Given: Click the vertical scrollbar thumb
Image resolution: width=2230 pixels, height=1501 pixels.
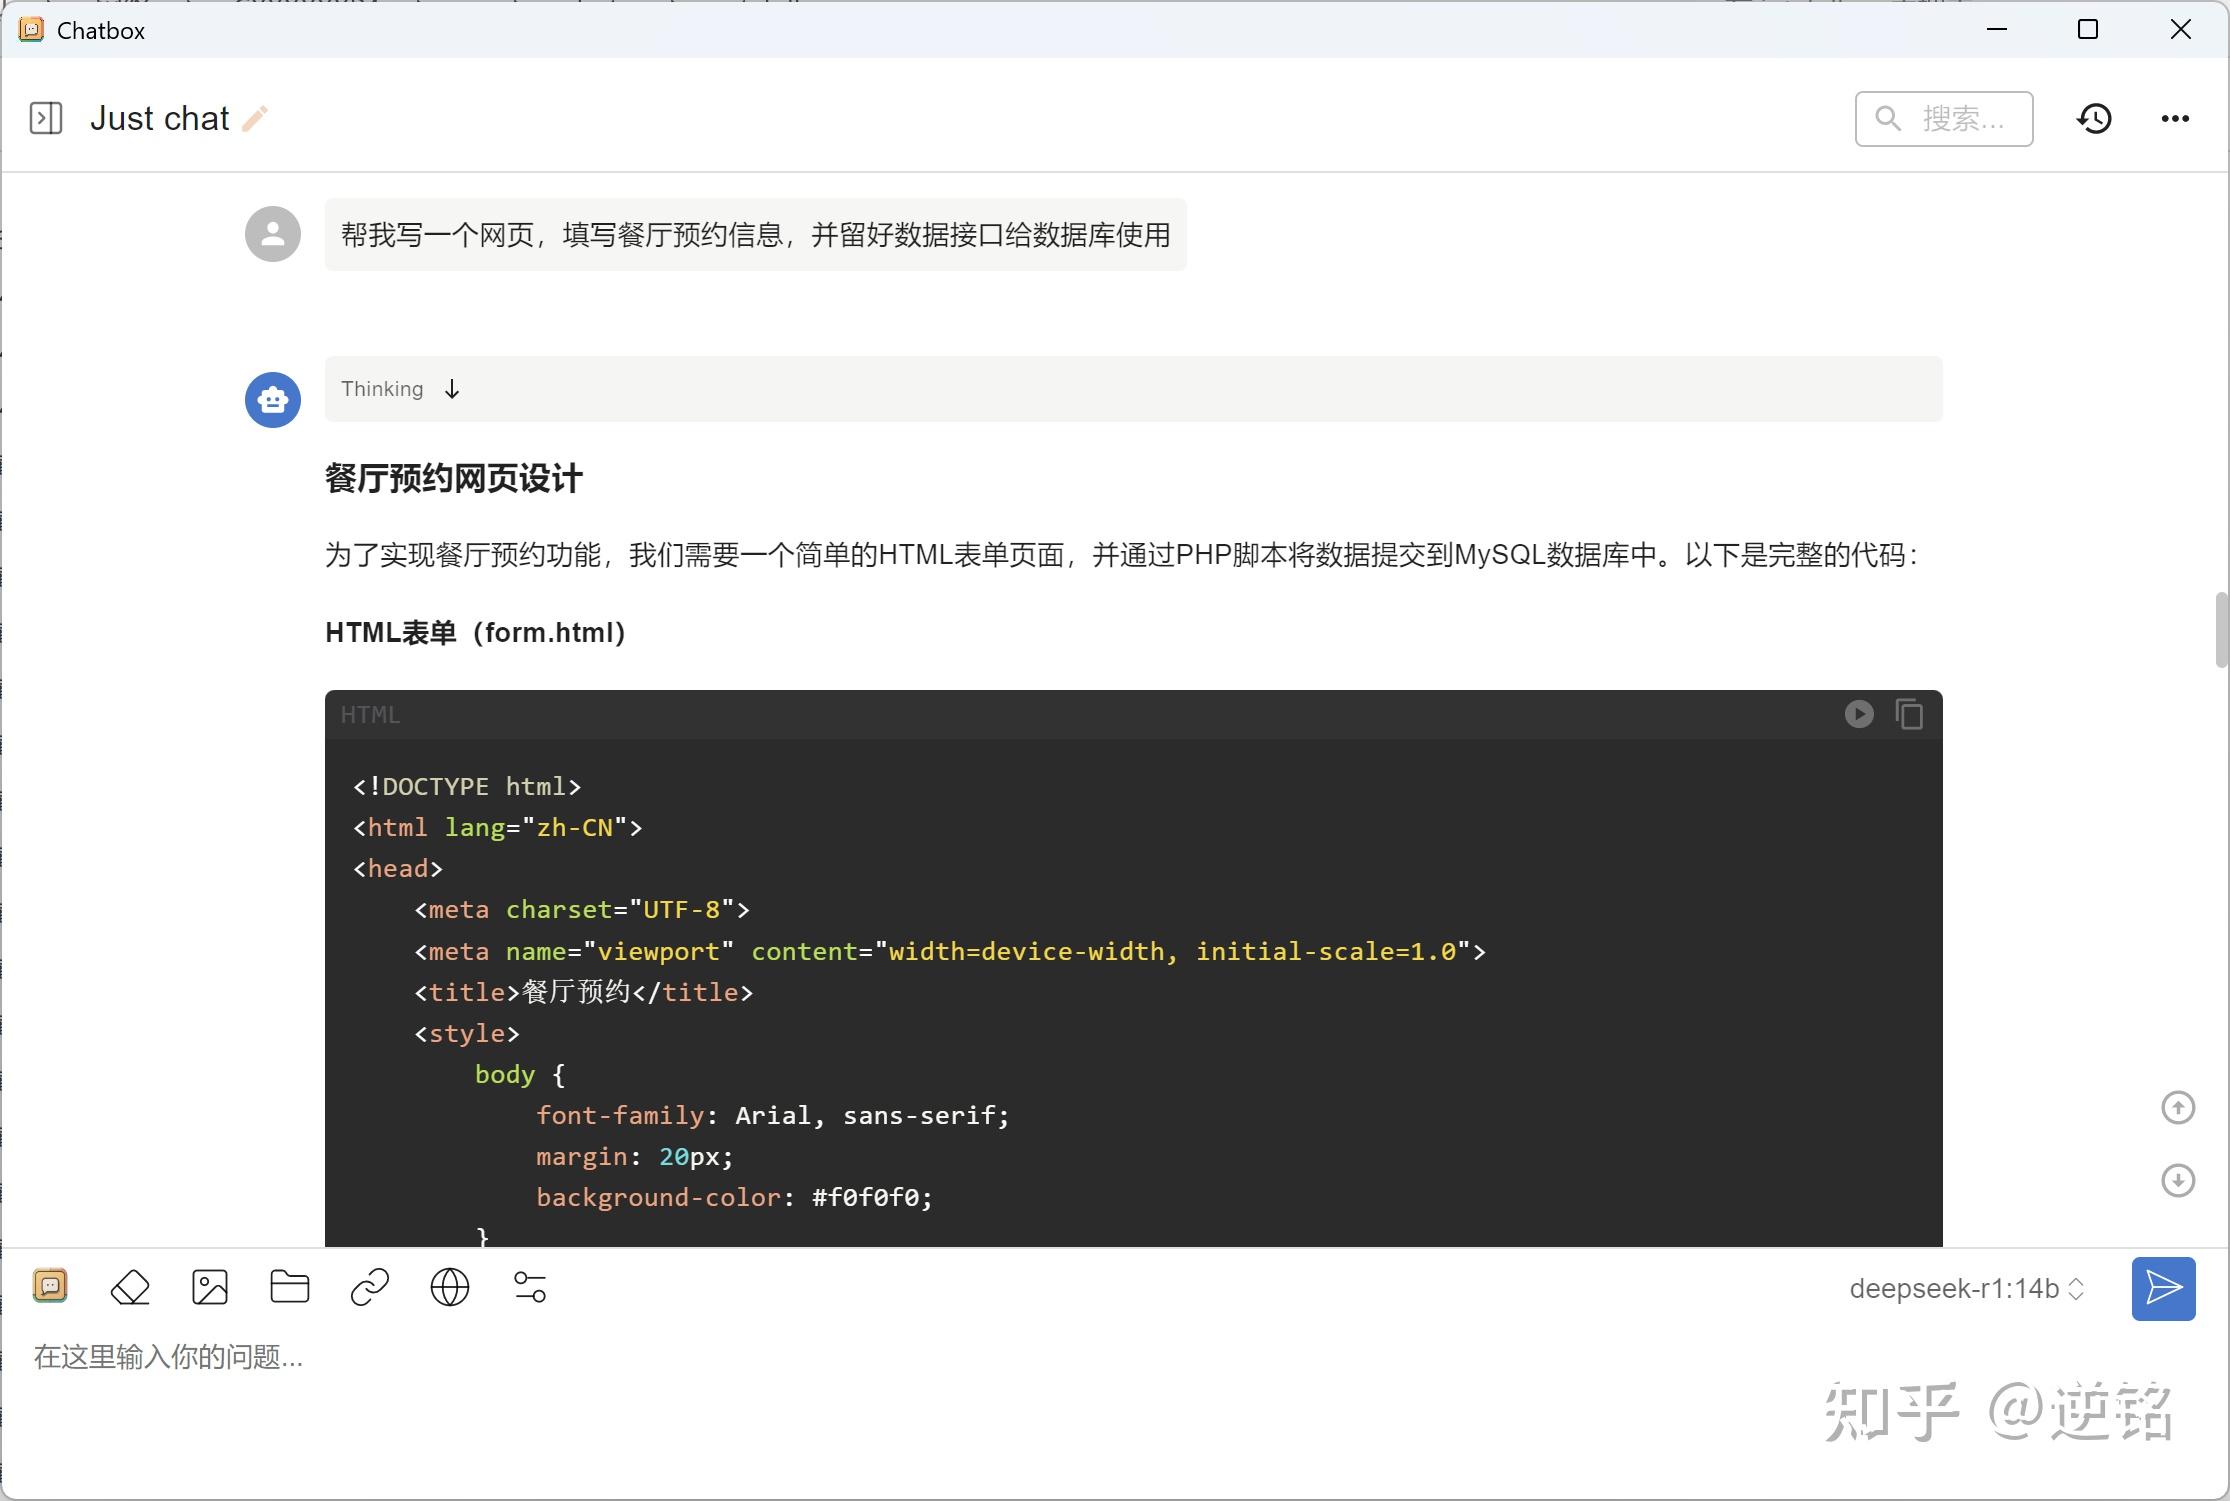Looking at the screenshot, I should point(2221,630).
